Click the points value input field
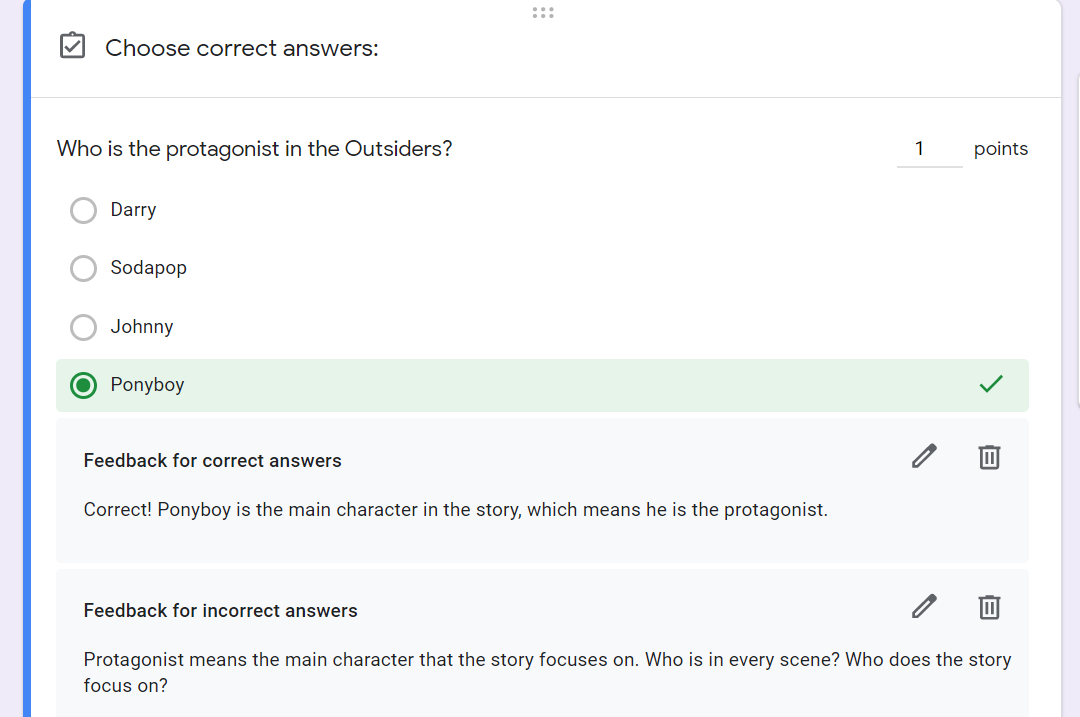Image resolution: width=1080 pixels, height=717 pixels. (929, 149)
